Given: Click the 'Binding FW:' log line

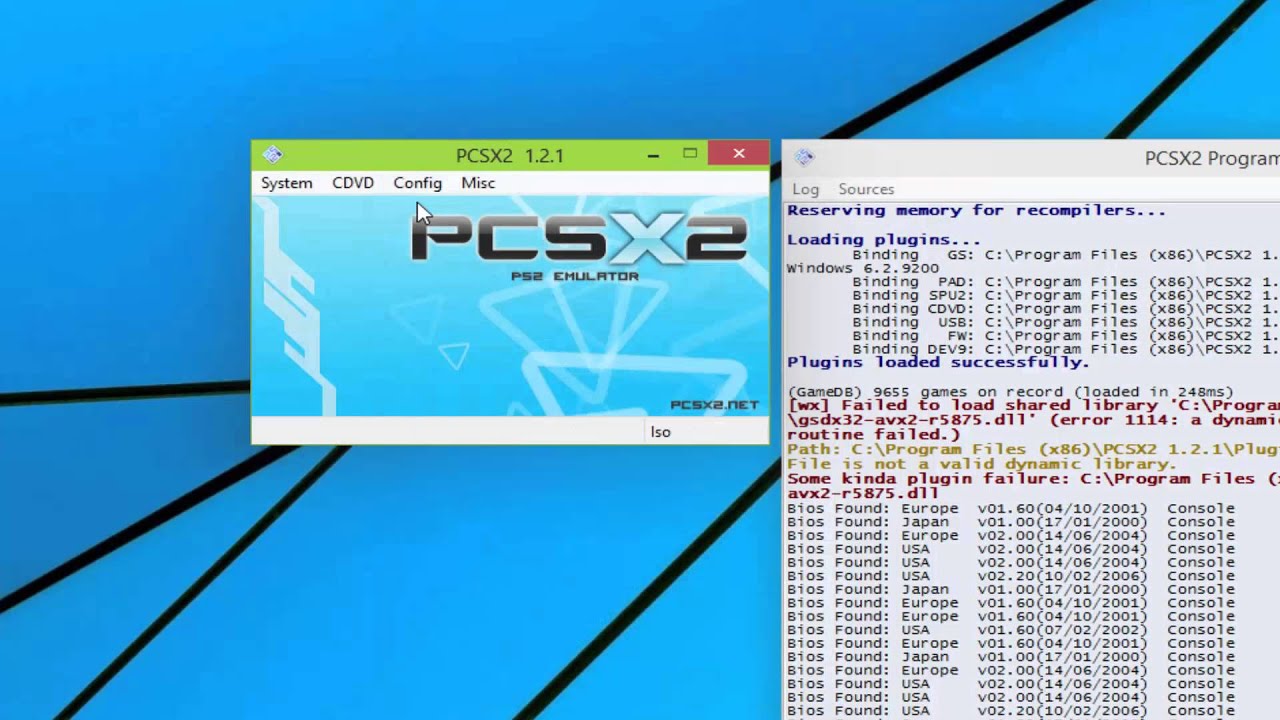Looking at the screenshot, I should [x=1065, y=336].
